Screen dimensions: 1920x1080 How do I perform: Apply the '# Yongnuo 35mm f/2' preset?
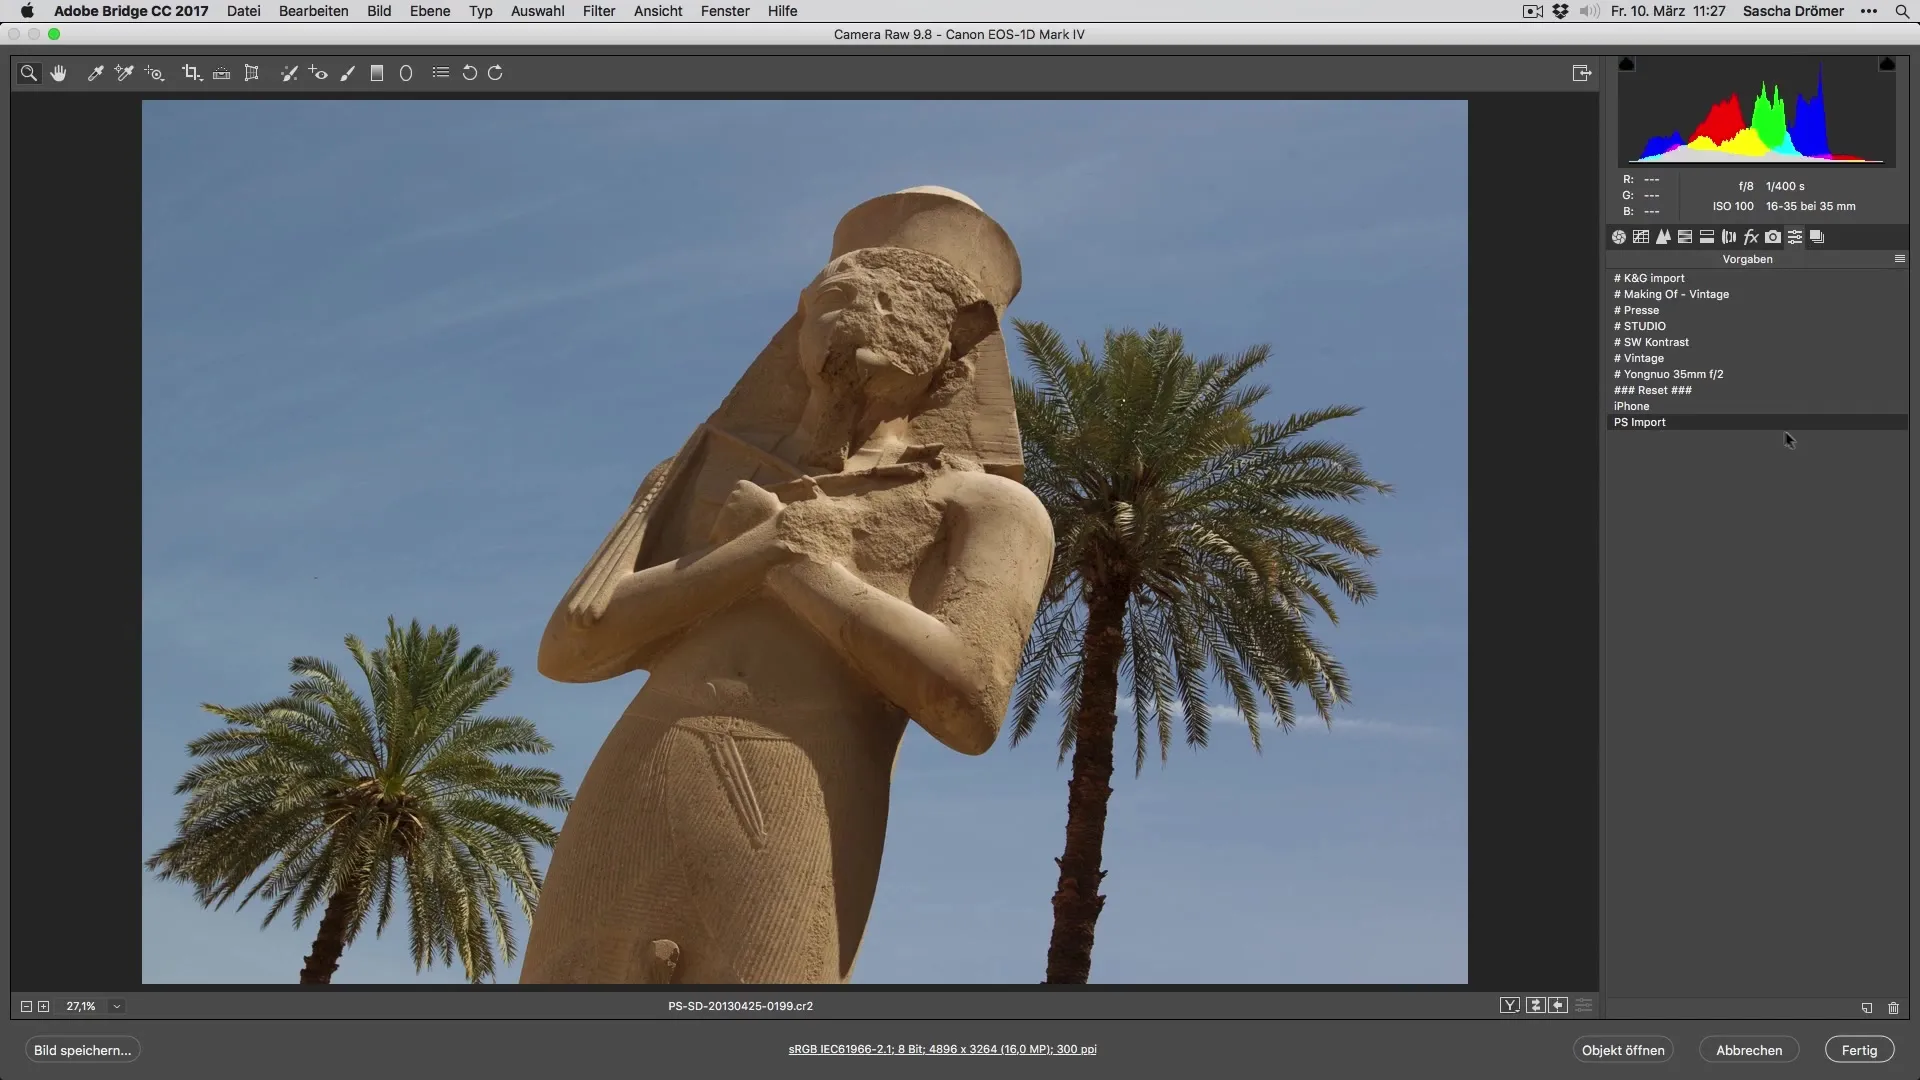(x=1757, y=375)
